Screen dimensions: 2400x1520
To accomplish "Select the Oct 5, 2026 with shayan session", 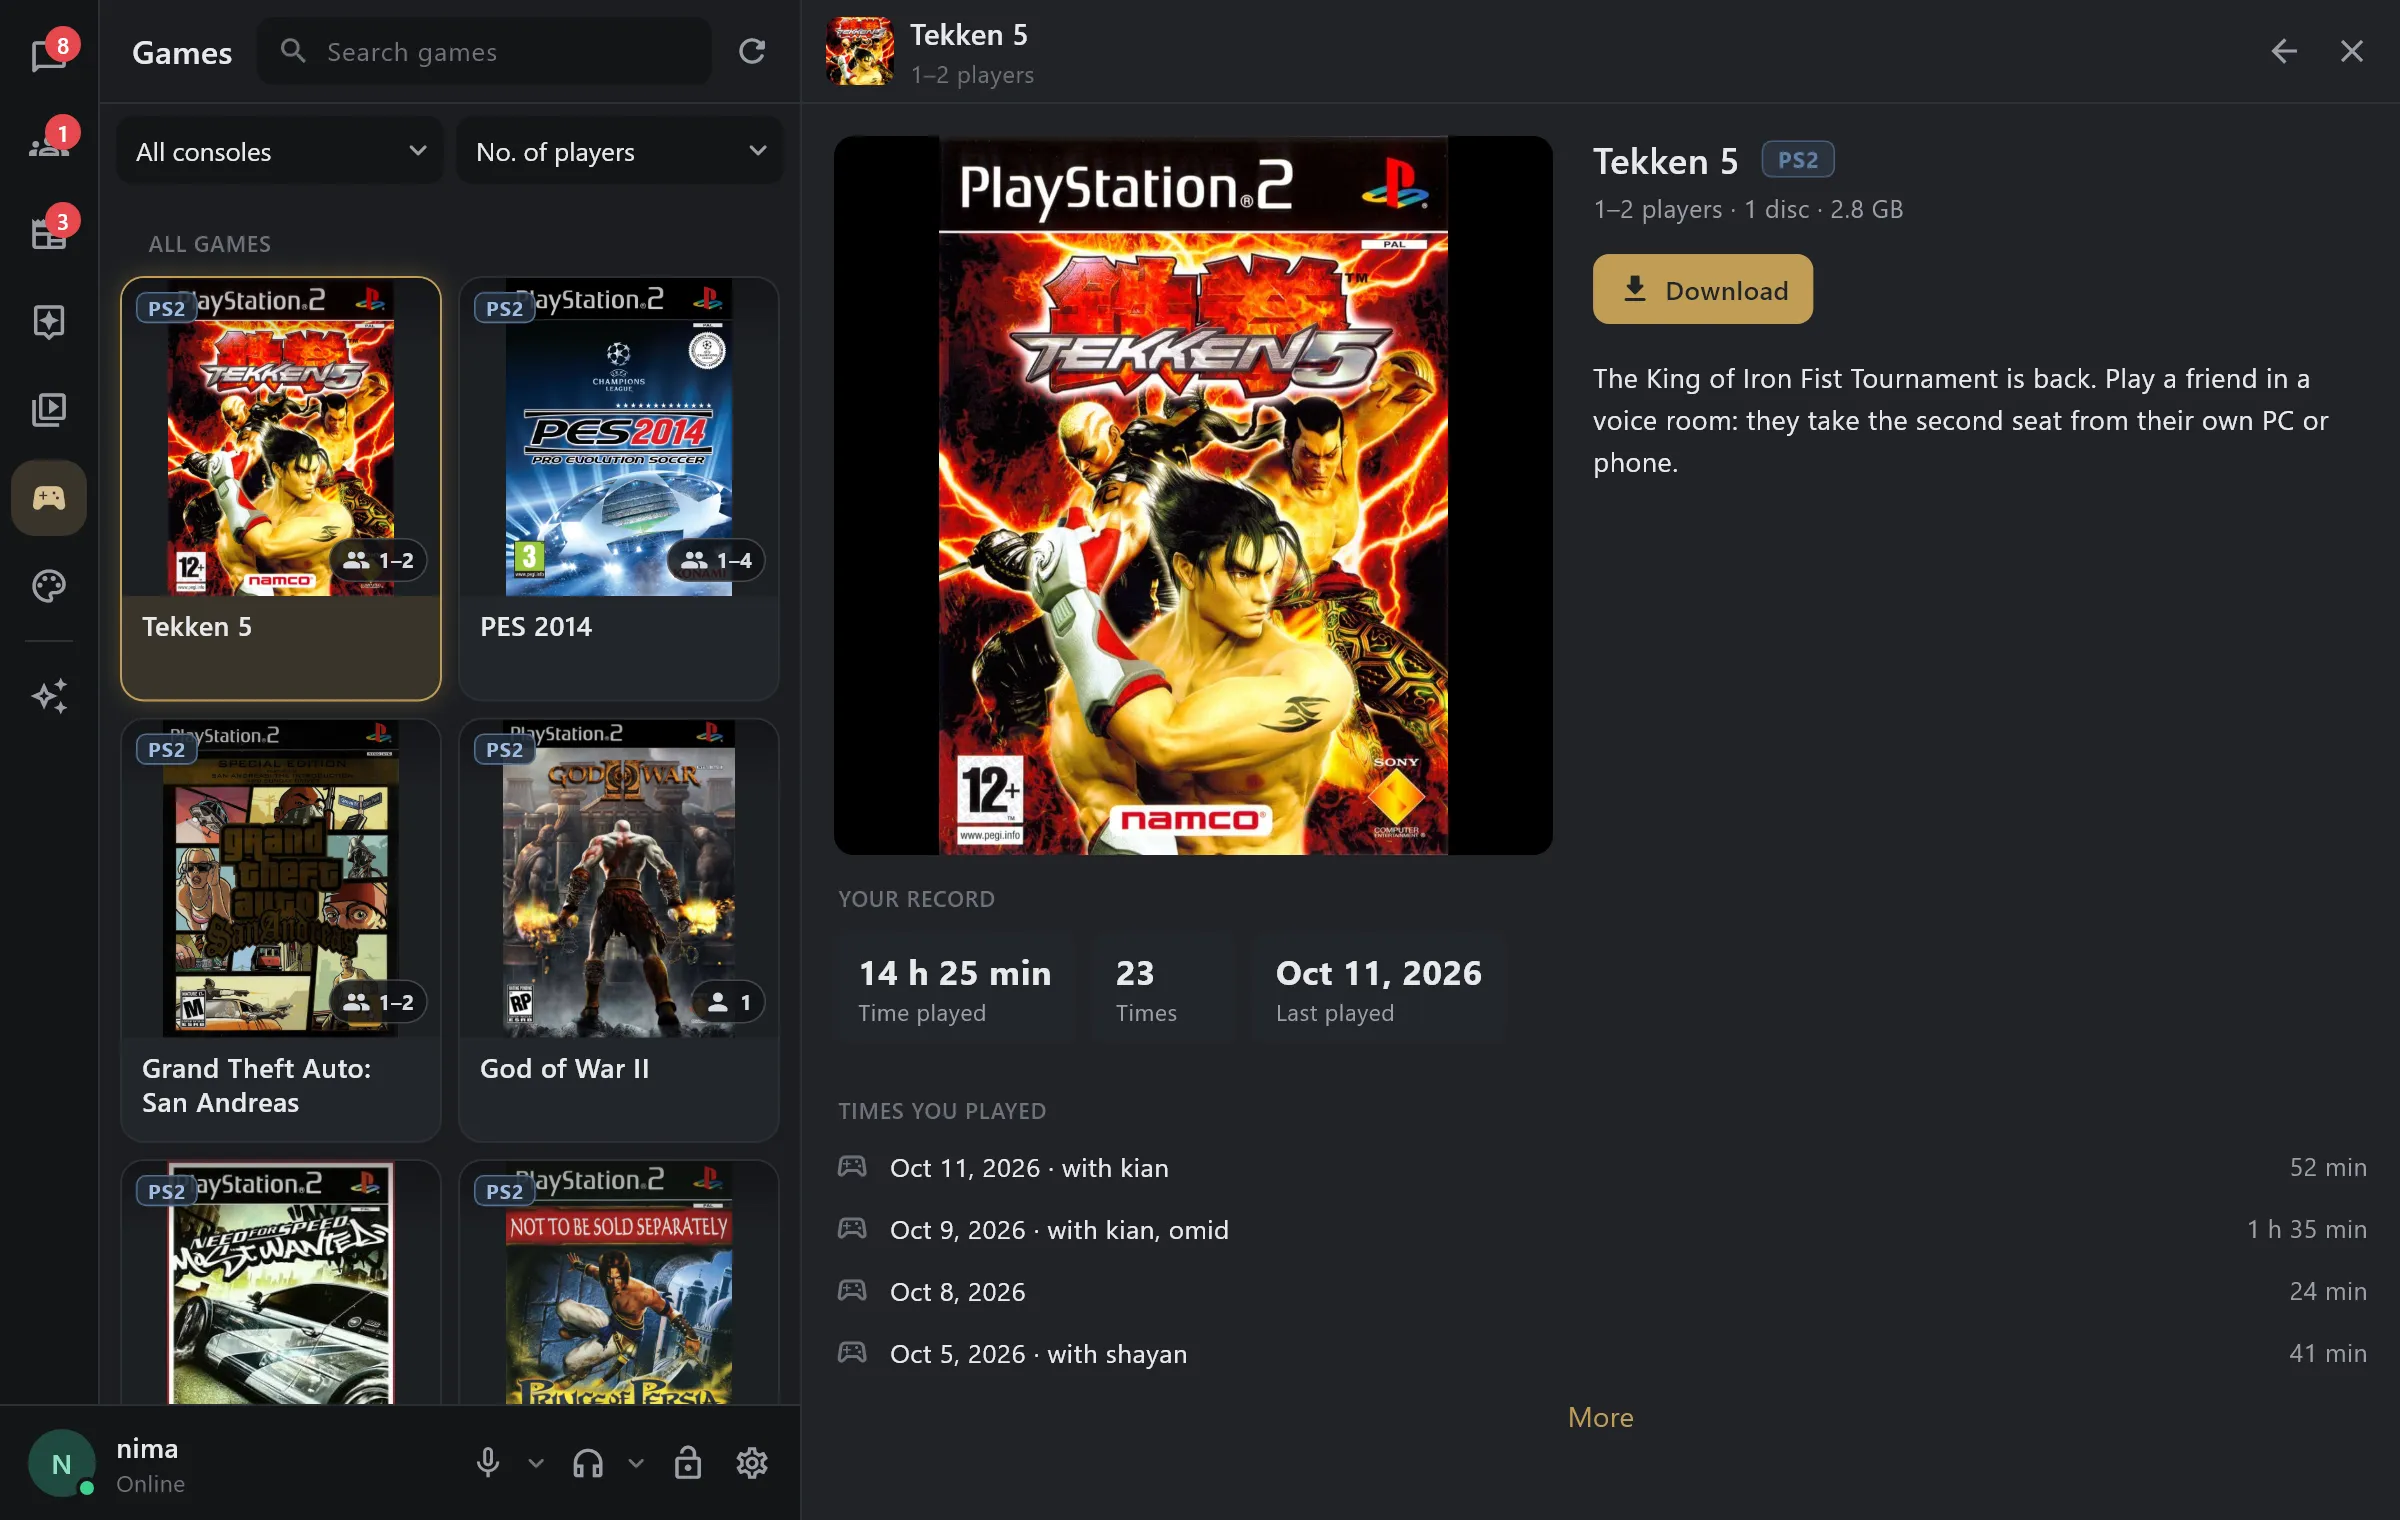I will [x=1602, y=1353].
